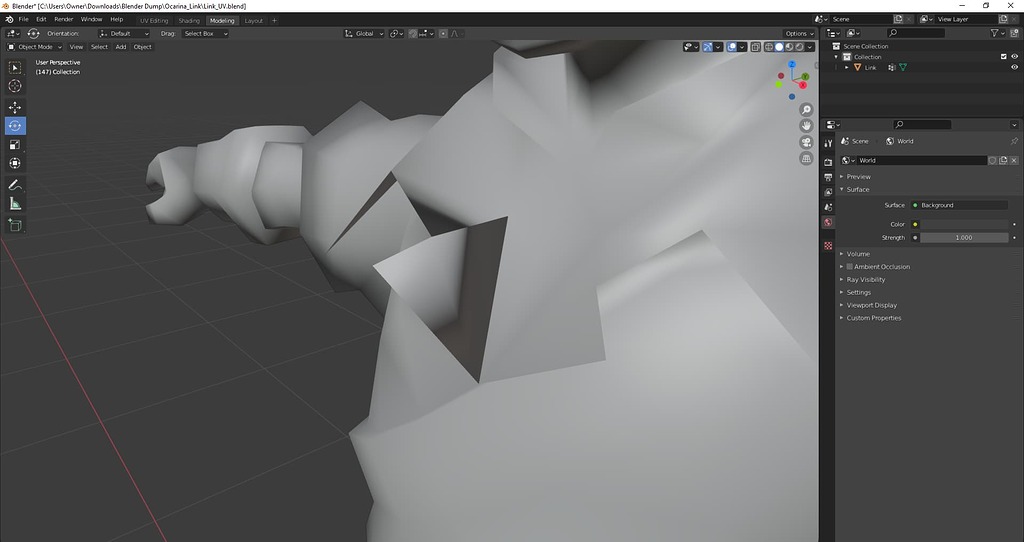1024x542 pixels.
Task: Switch perspective/orthographic grid icon
Action: [807, 158]
